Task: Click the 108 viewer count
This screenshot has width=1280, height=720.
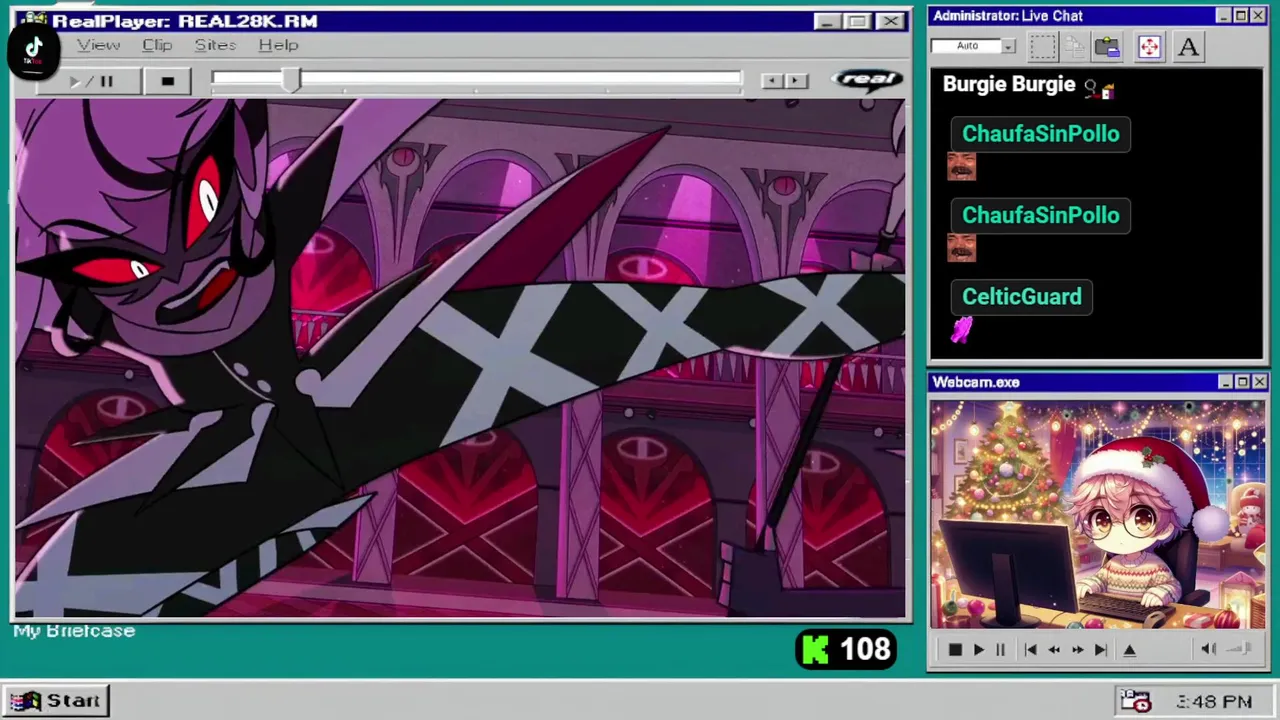Action: click(865, 650)
